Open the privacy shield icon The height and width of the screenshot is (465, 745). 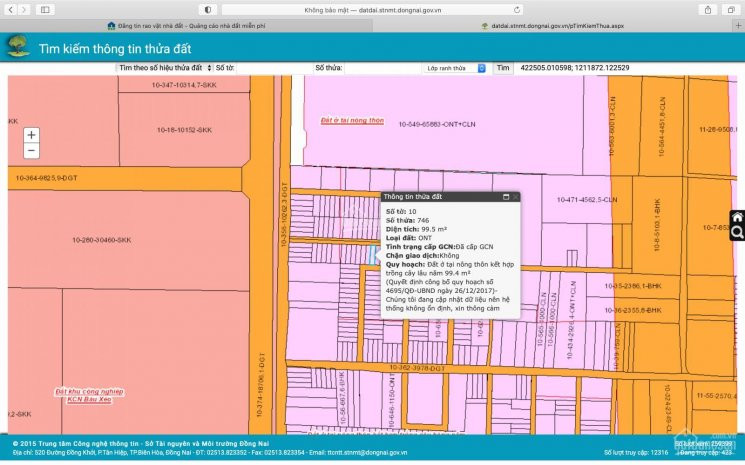[208, 9]
